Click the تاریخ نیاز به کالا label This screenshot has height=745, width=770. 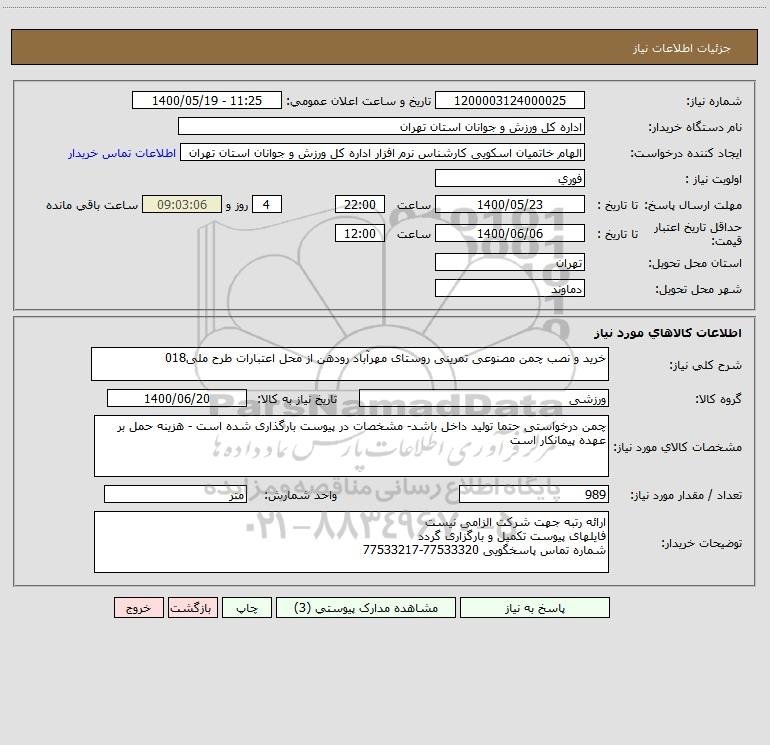pyautogui.click(x=298, y=399)
